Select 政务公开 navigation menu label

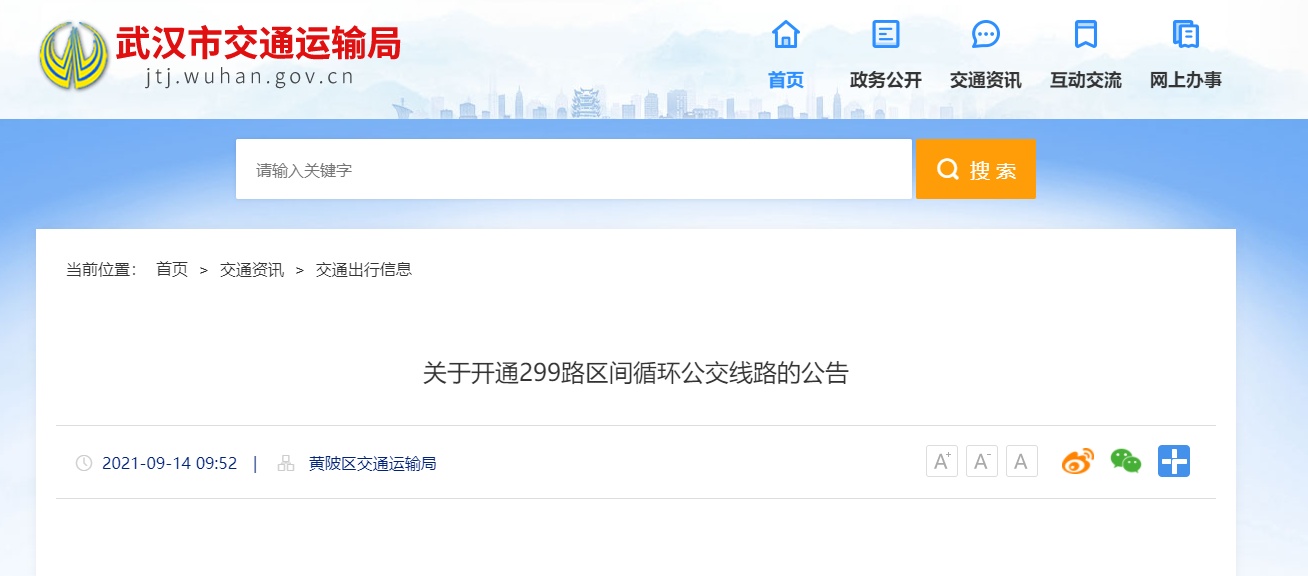[886, 80]
